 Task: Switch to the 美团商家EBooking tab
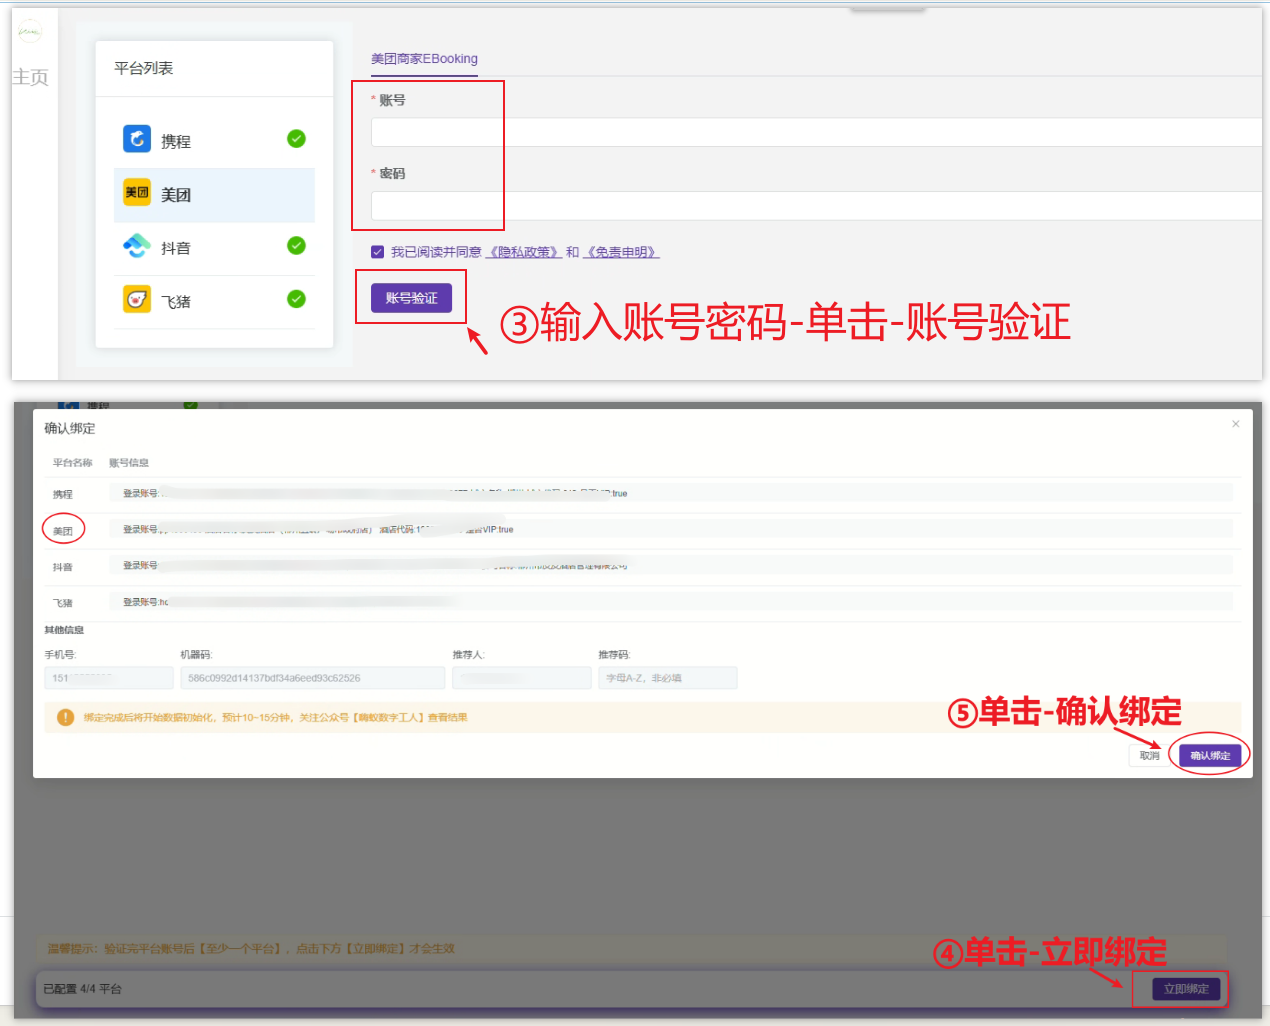coord(423,60)
